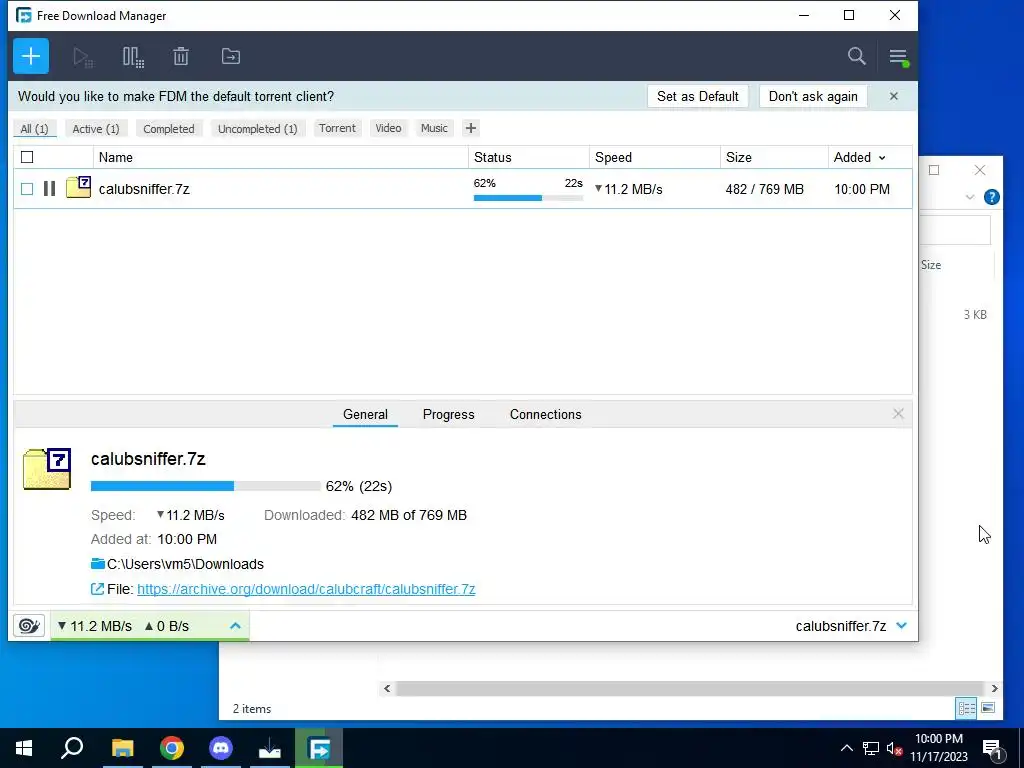Image resolution: width=1024 pixels, height=768 pixels.
Task: Switch Explorer to large icons view
Action: click(x=988, y=708)
